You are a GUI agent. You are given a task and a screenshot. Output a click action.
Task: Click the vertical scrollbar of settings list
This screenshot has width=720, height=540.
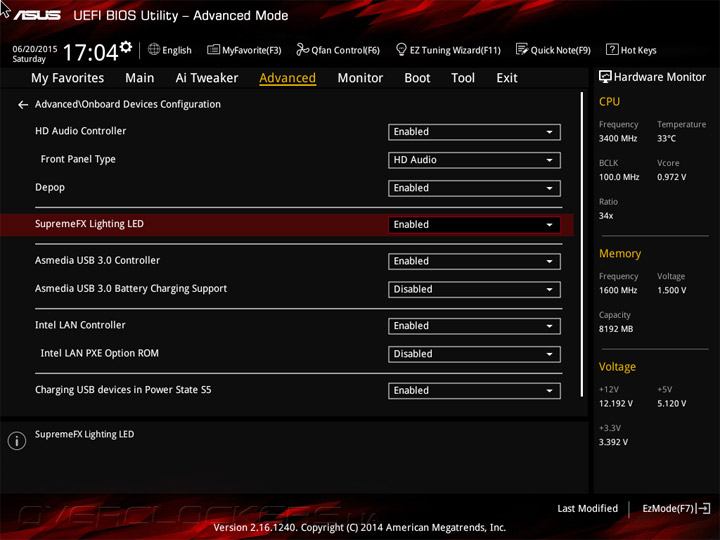click(582, 245)
